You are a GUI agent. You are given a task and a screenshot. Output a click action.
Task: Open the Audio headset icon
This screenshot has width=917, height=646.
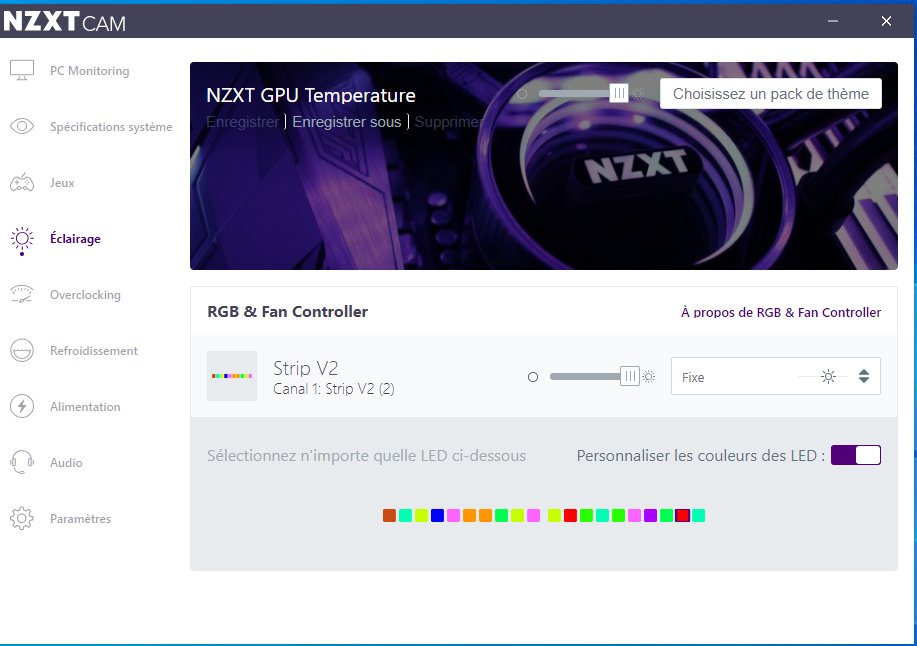(x=22, y=463)
